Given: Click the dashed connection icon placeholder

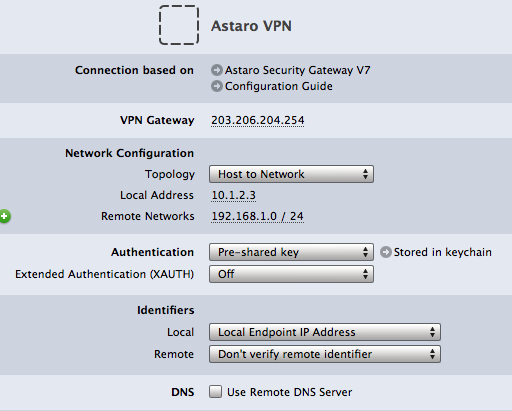Looking at the screenshot, I should 179,25.
